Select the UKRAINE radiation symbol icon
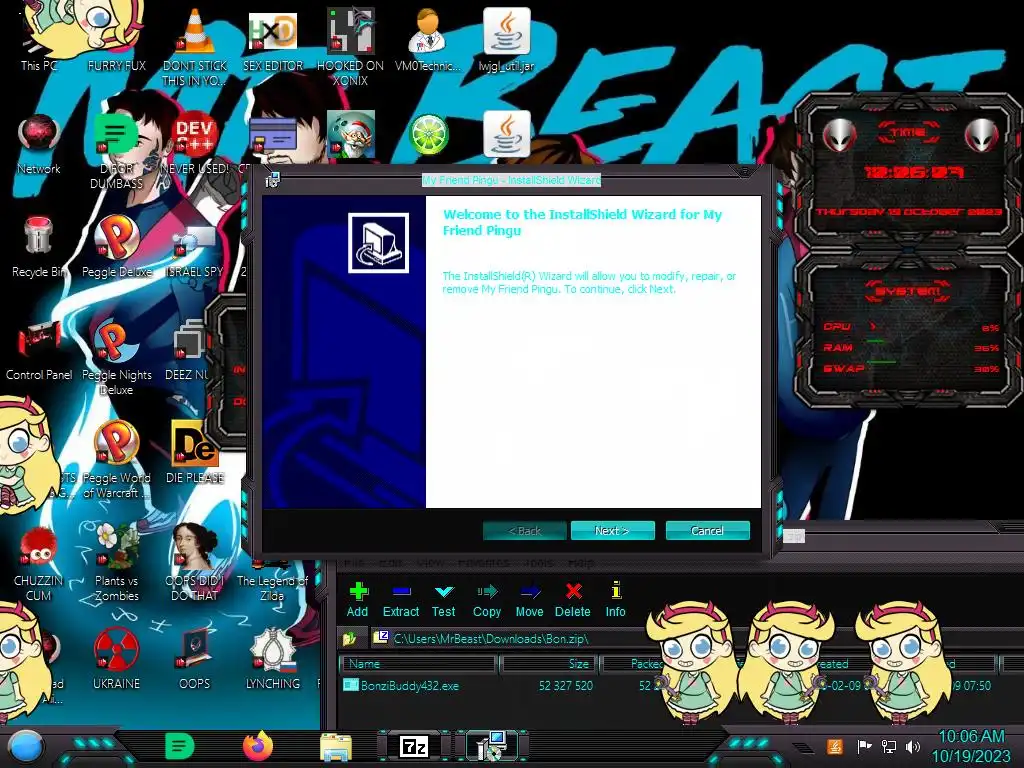 tap(117, 660)
